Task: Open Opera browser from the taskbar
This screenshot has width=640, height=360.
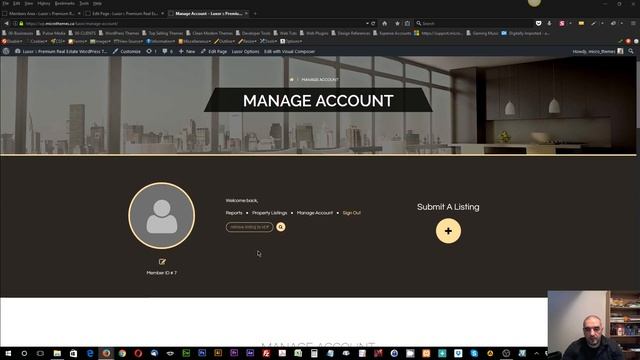Action: click(x=138, y=353)
